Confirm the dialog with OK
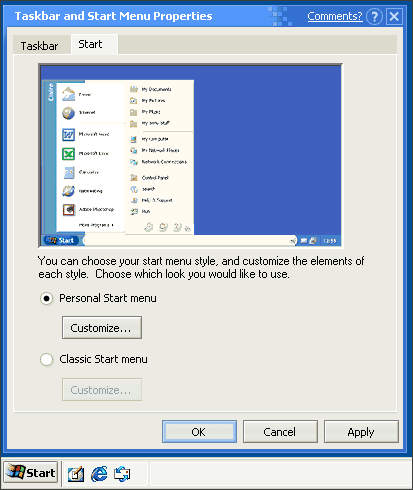This screenshot has width=413, height=490. [x=199, y=432]
